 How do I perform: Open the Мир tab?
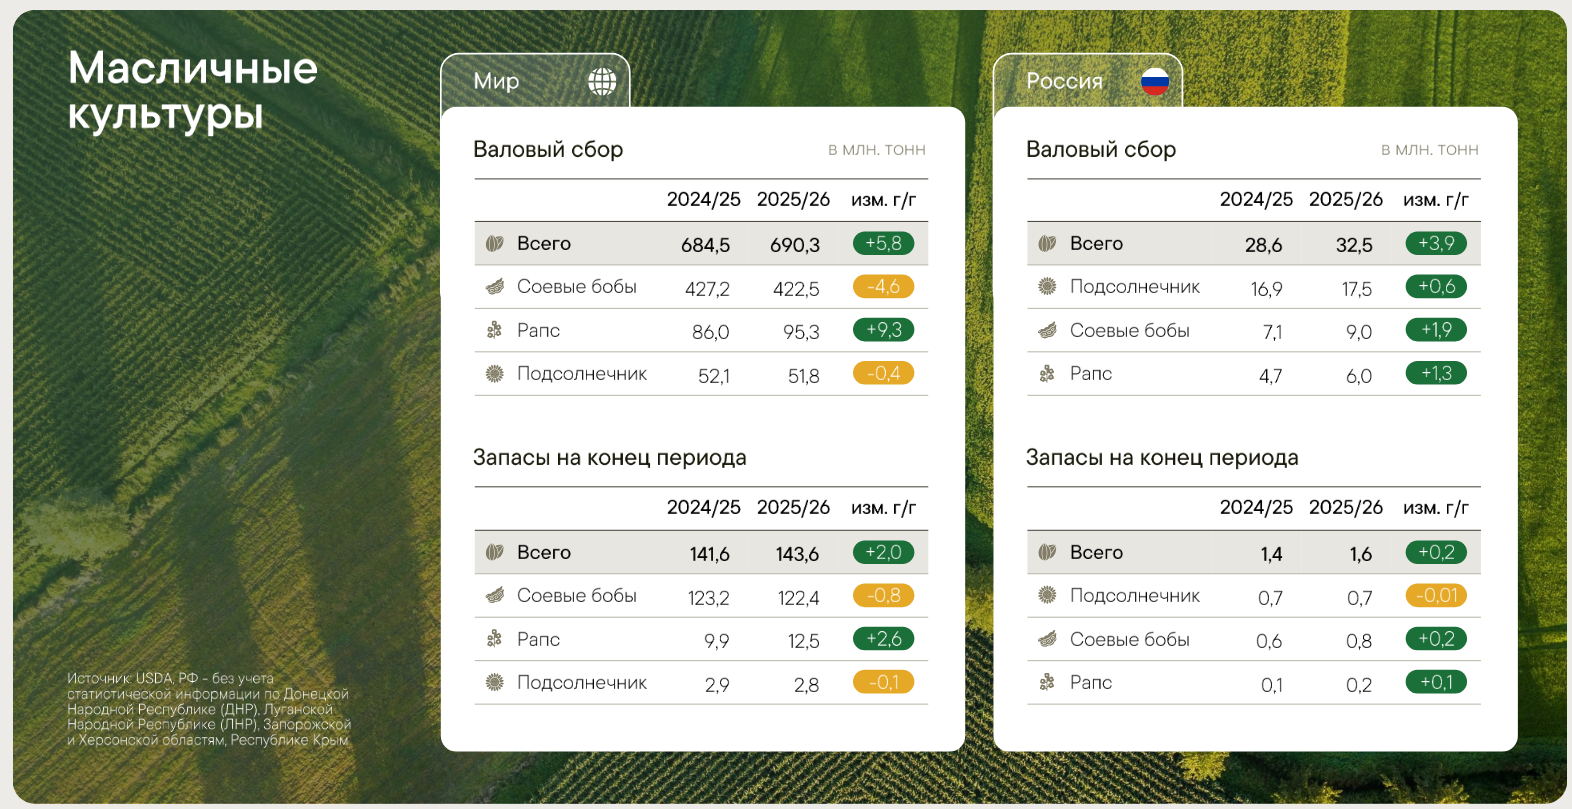pos(497,82)
